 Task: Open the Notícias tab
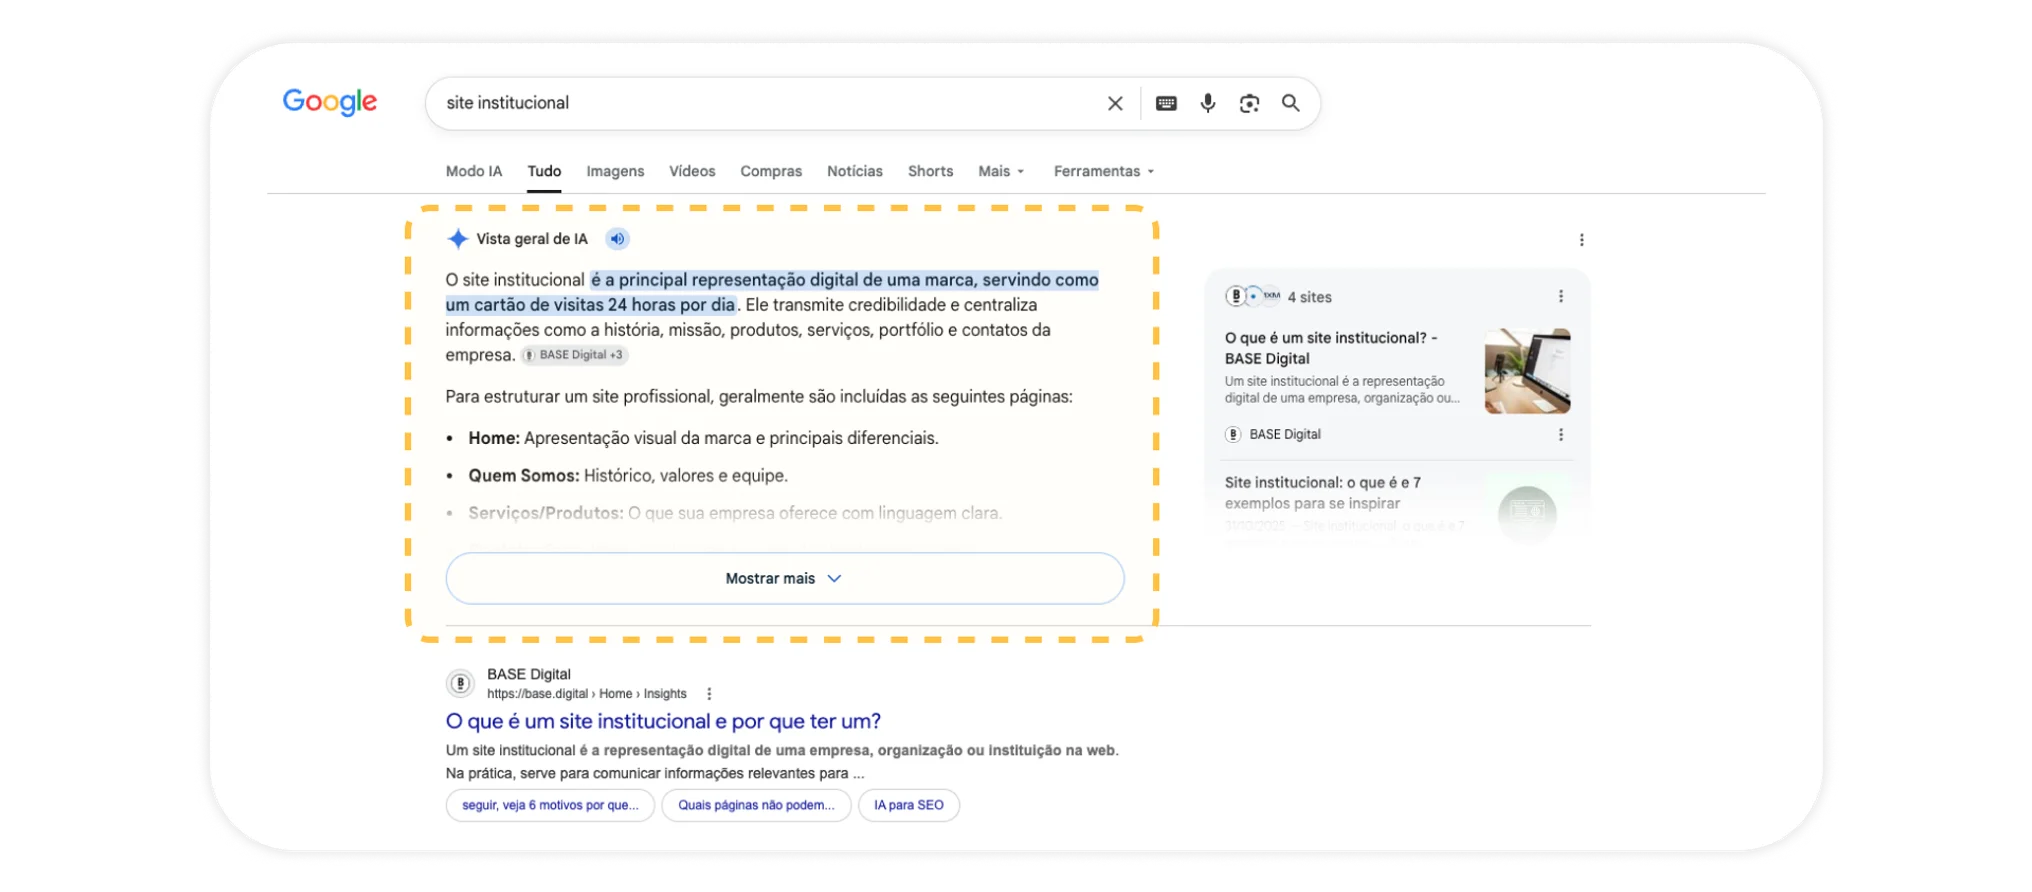(855, 171)
